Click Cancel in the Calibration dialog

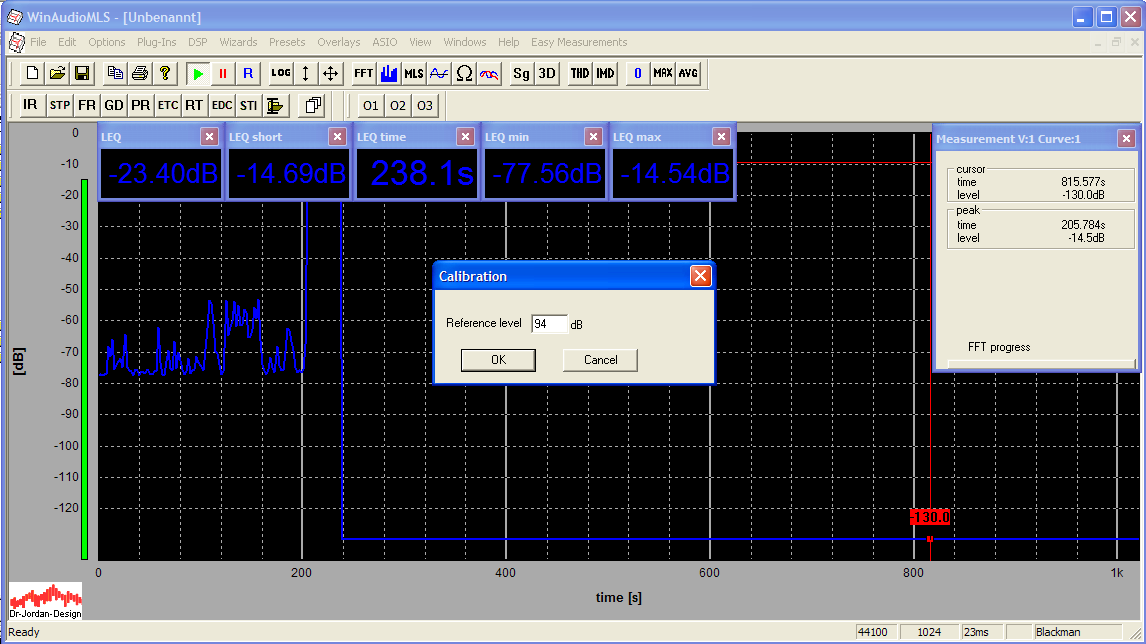click(x=600, y=360)
